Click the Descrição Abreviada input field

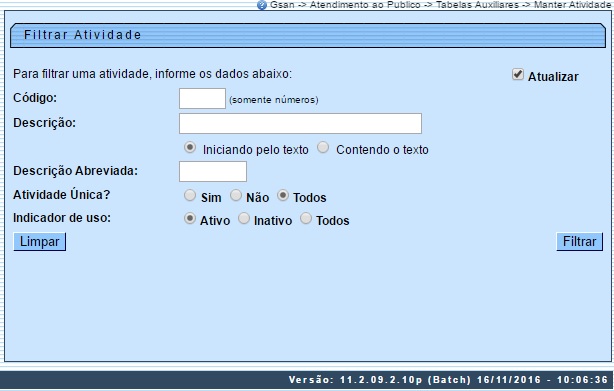(x=213, y=171)
